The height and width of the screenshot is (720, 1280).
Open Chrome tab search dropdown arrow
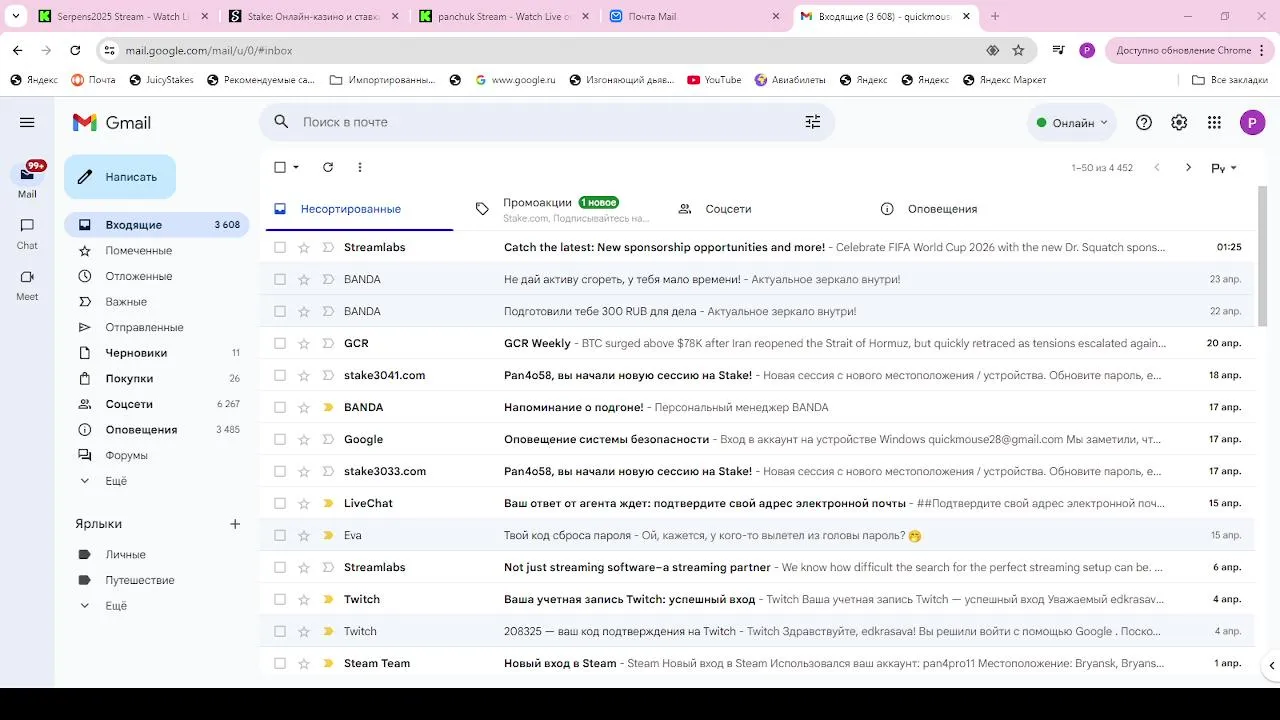click(x=16, y=16)
